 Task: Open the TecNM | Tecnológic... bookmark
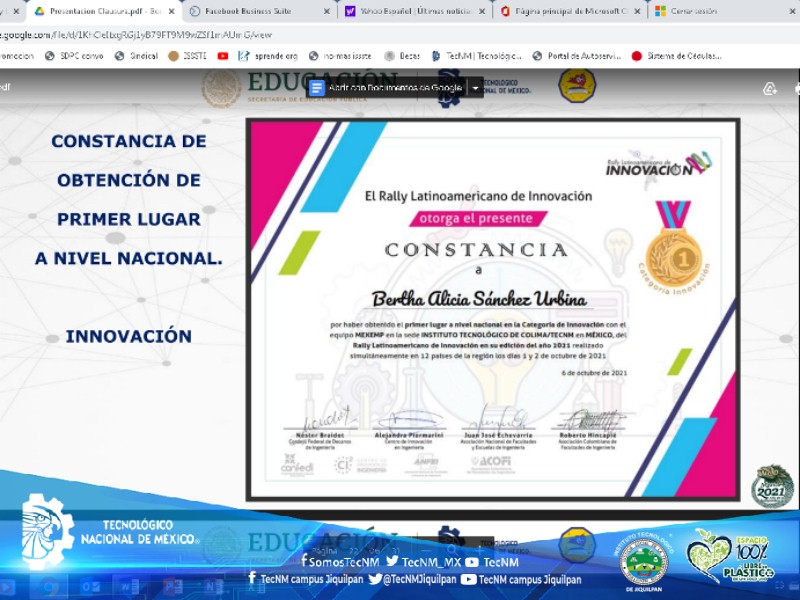(x=477, y=56)
